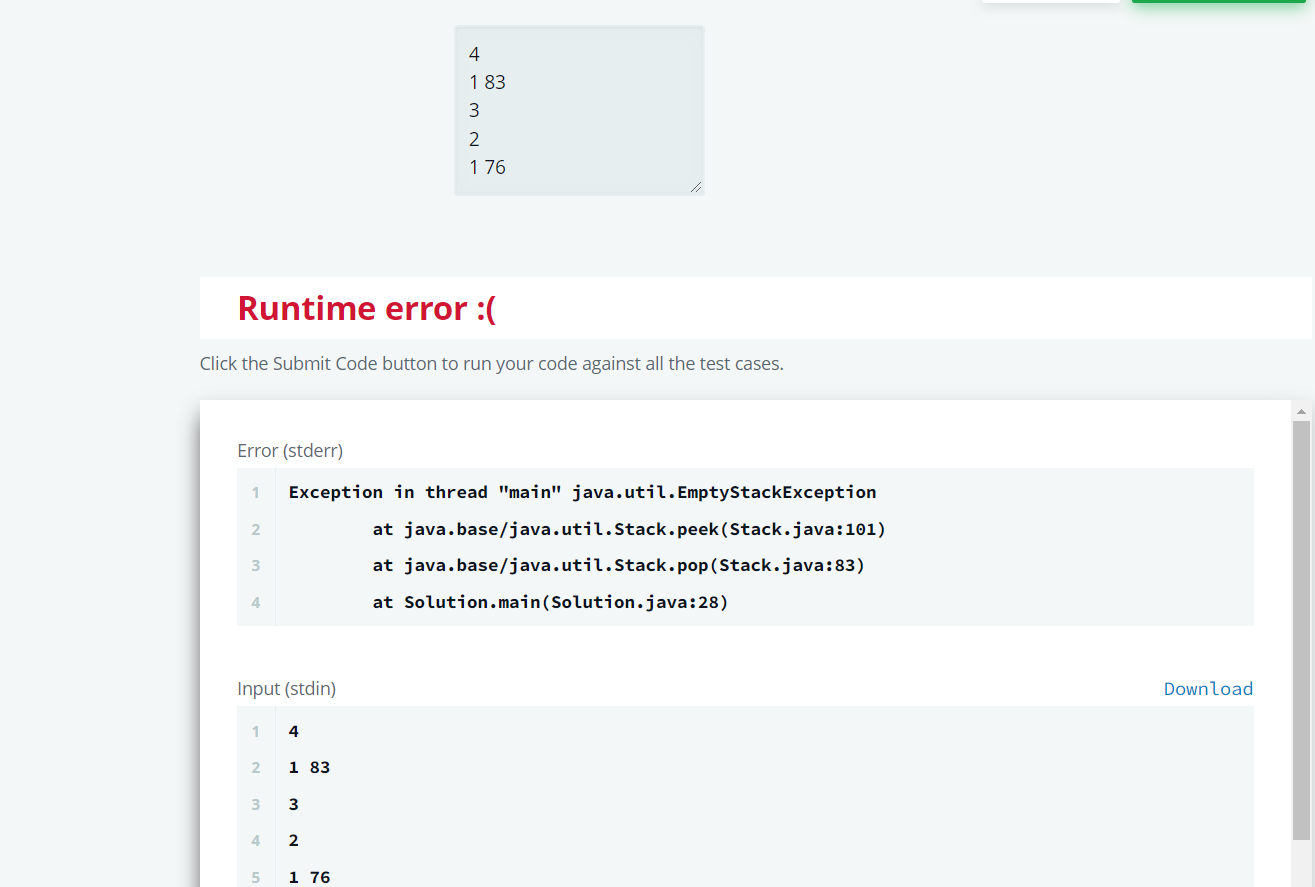The image size is (1315, 887).
Task: Click the green button edge at top
Action: (1218, 2)
